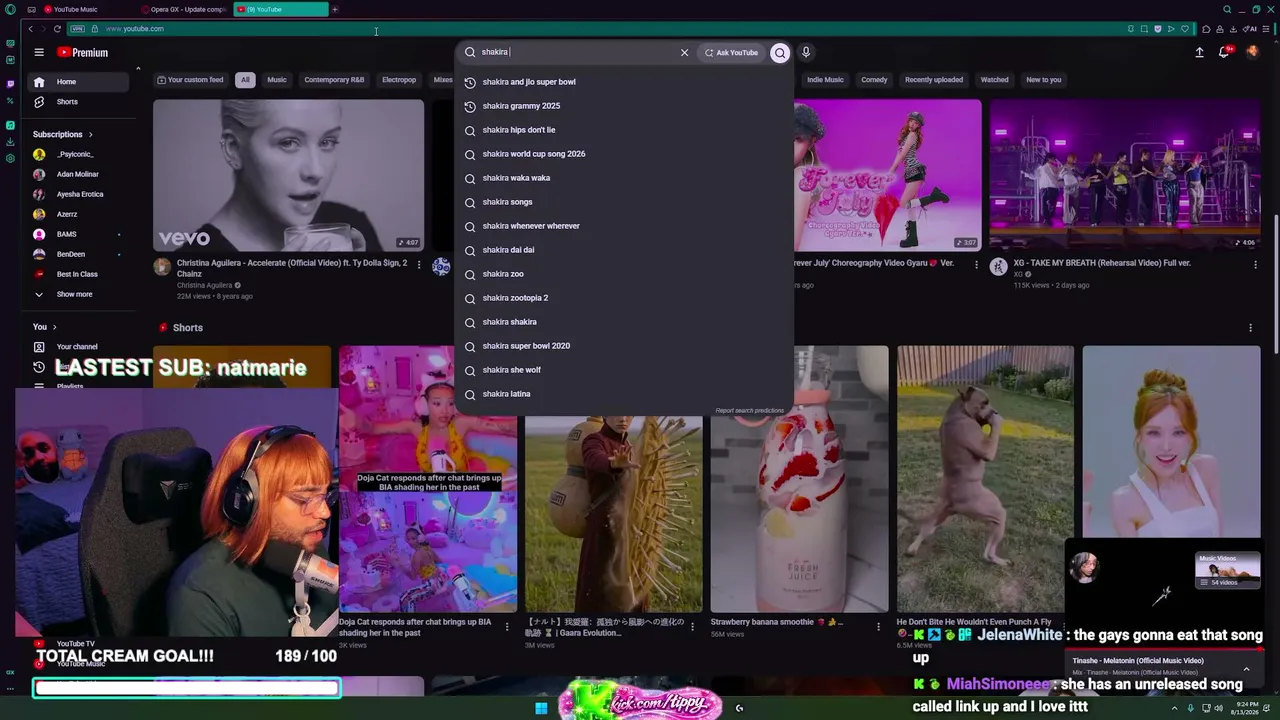This screenshot has height=720, width=1280.
Task: Select the Recently uploaded filter chip
Action: 934,80
